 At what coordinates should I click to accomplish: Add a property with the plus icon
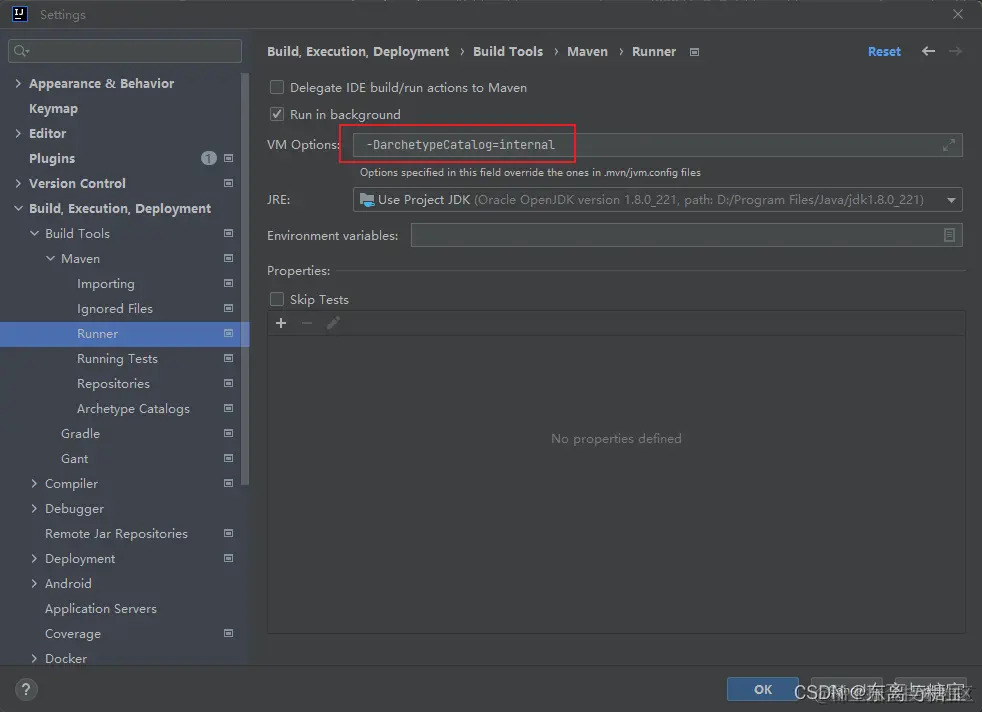pyautogui.click(x=281, y=323)
